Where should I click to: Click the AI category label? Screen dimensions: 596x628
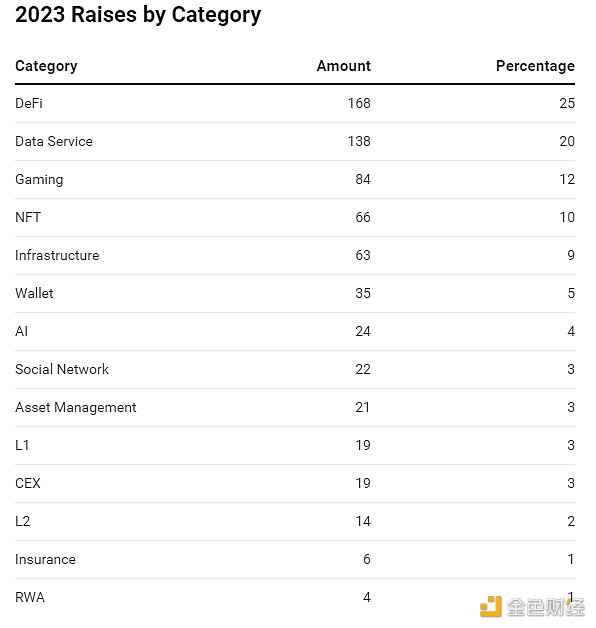click(22, 331)
